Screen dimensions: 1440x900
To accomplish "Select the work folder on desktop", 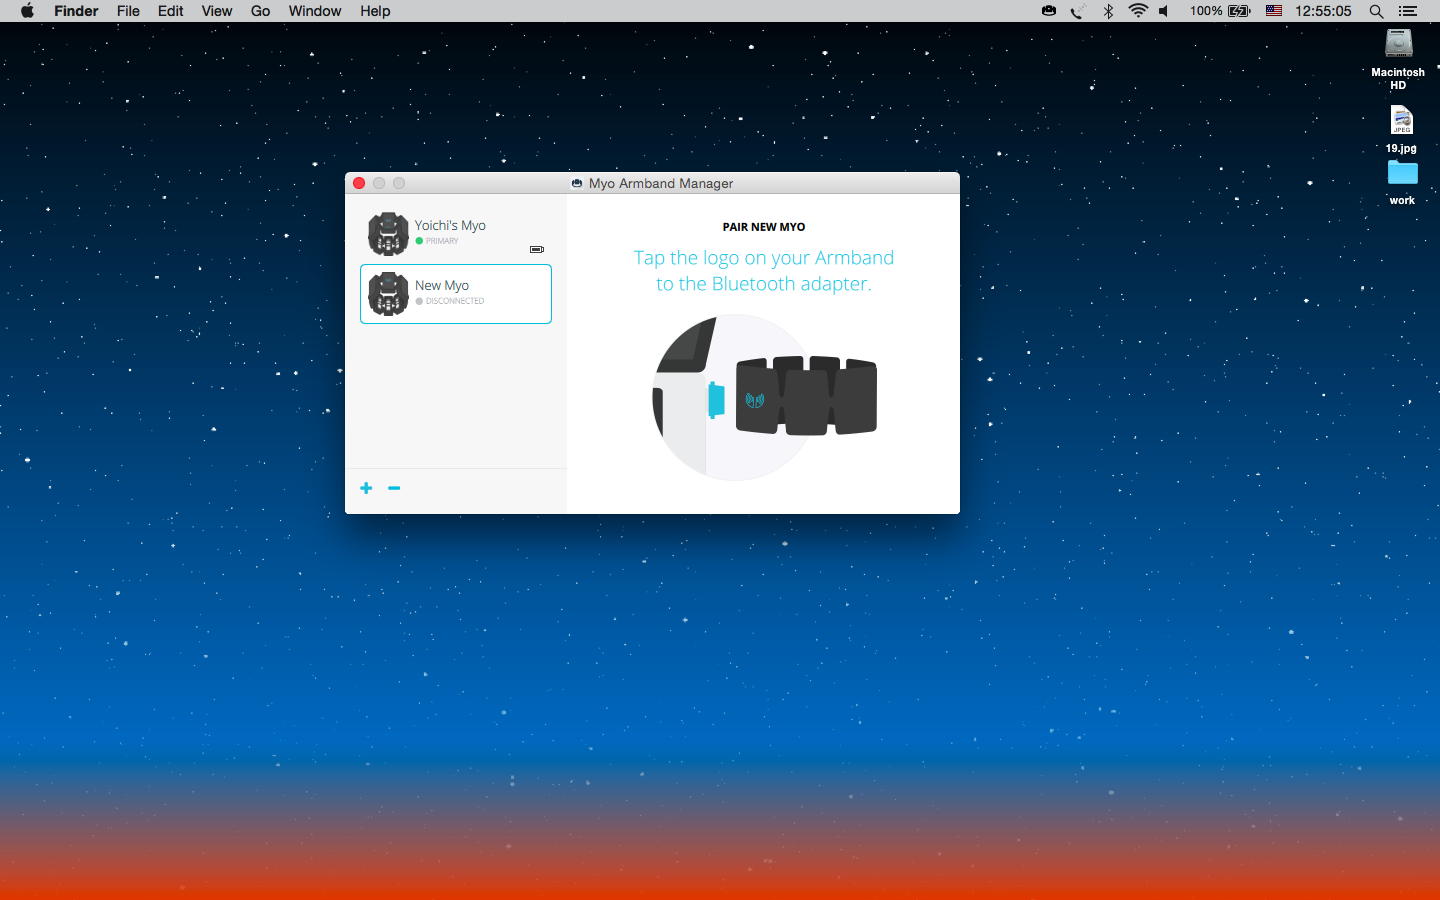I will [x=1402, y=175].
